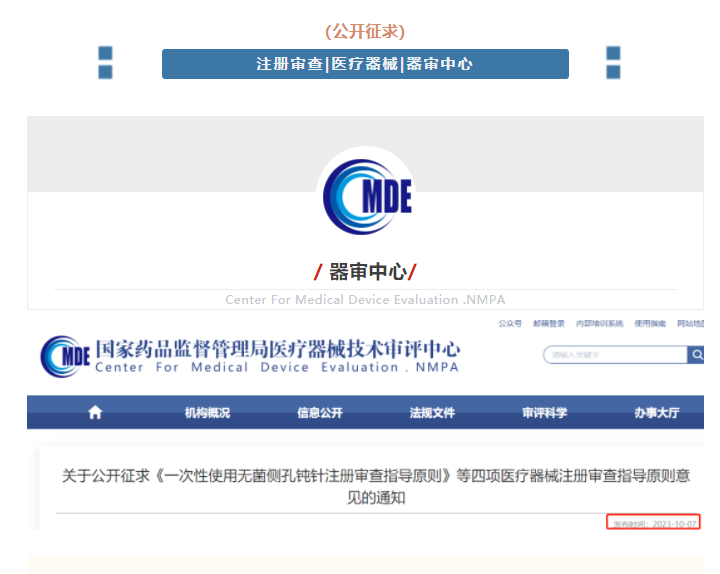
Task: Open the 内部培训系统 link
Action: click(600, 323)
